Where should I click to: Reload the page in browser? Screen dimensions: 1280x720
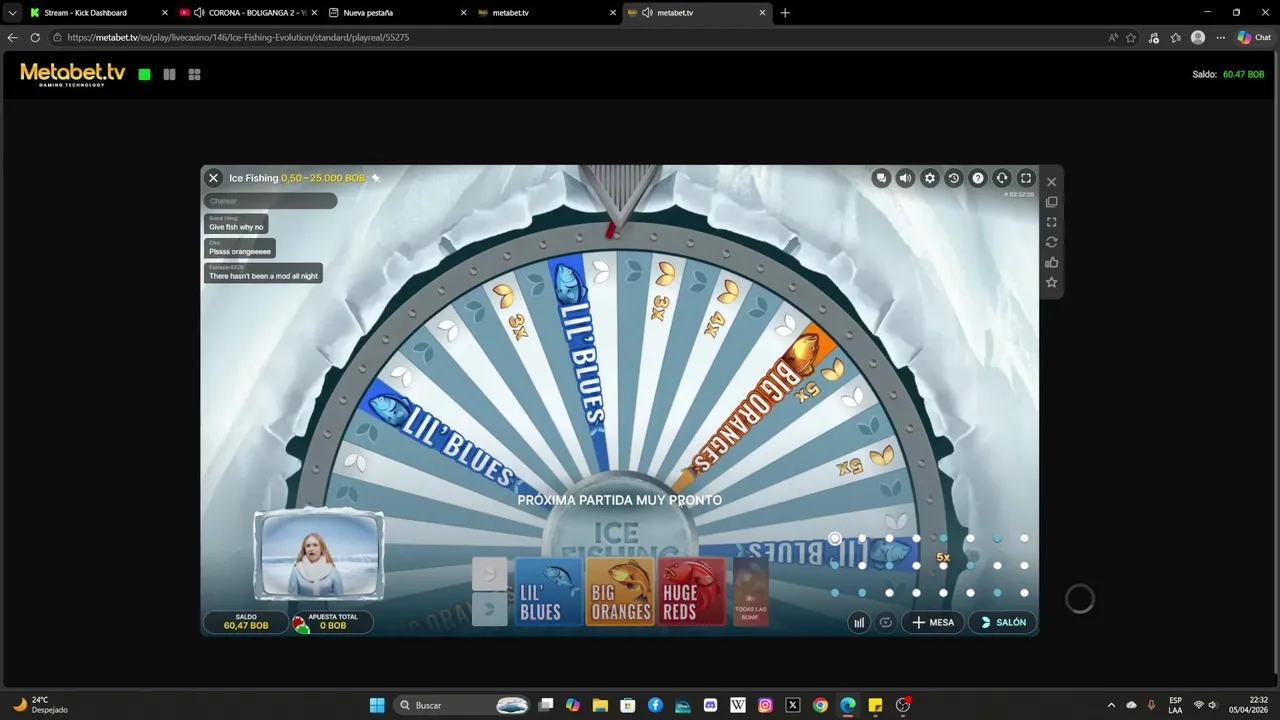coord(35,37)
